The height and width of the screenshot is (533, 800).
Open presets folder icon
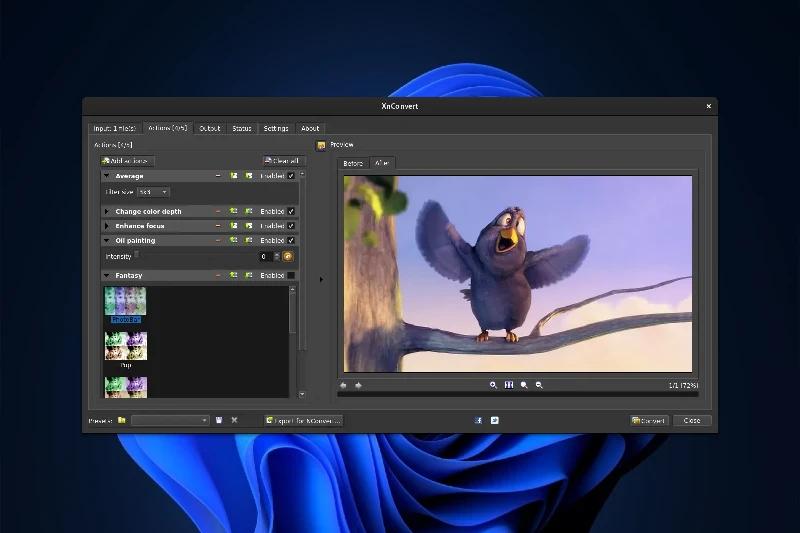tap(121, 420)
